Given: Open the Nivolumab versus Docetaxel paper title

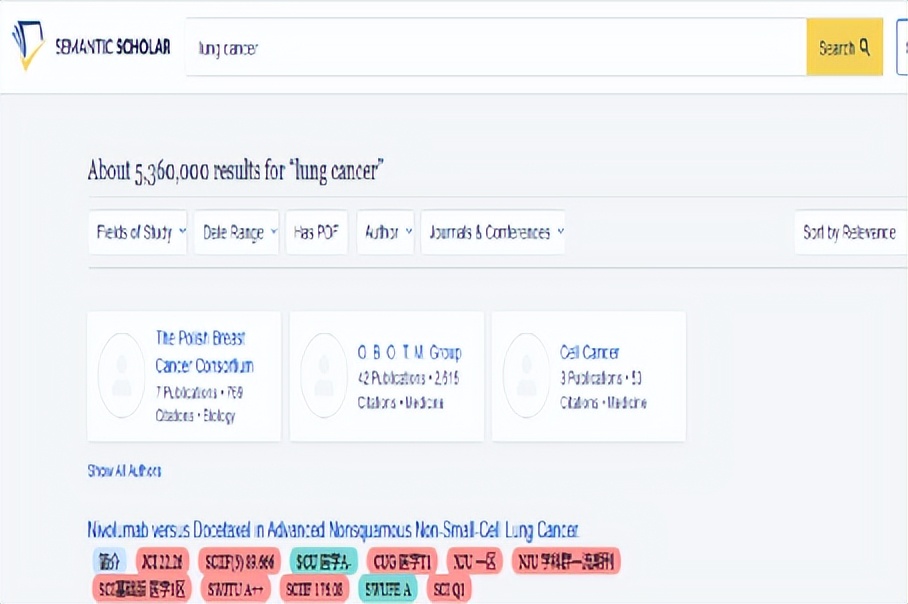Looking at the screenshot, I should click(x=333, y=530).
